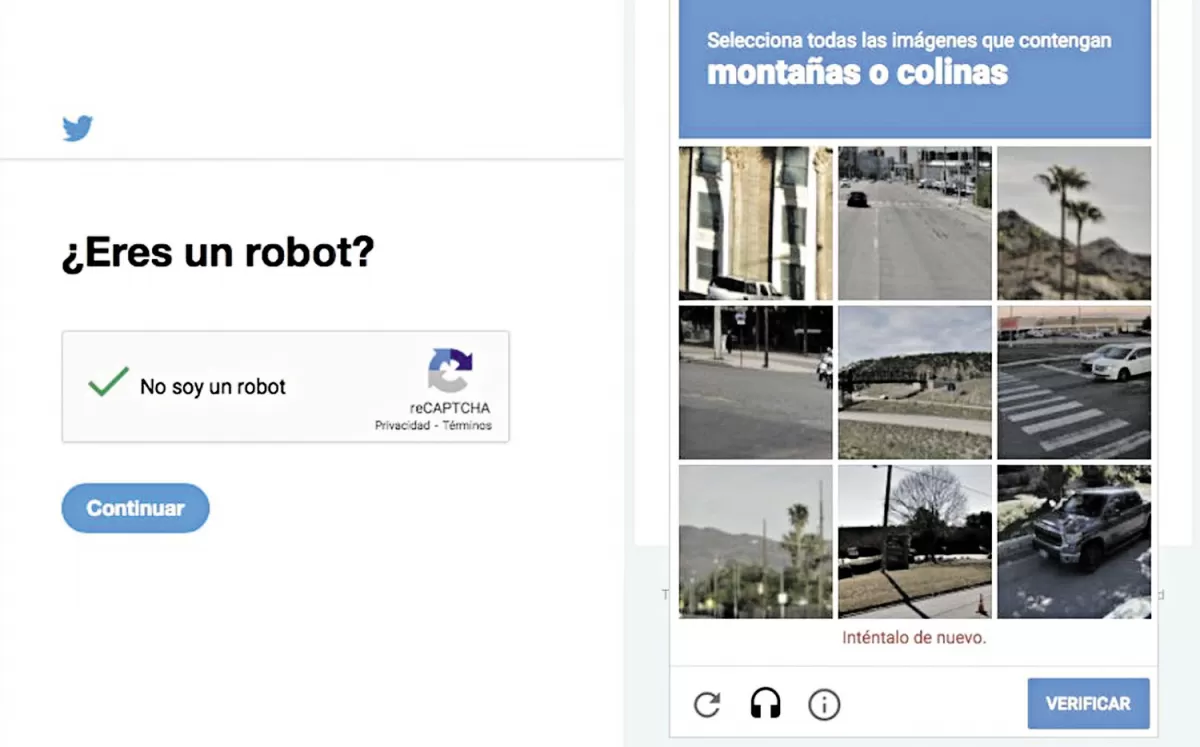Select the building facade image tile
This screenshot has width=1200, height=747.
click(755, 223)
